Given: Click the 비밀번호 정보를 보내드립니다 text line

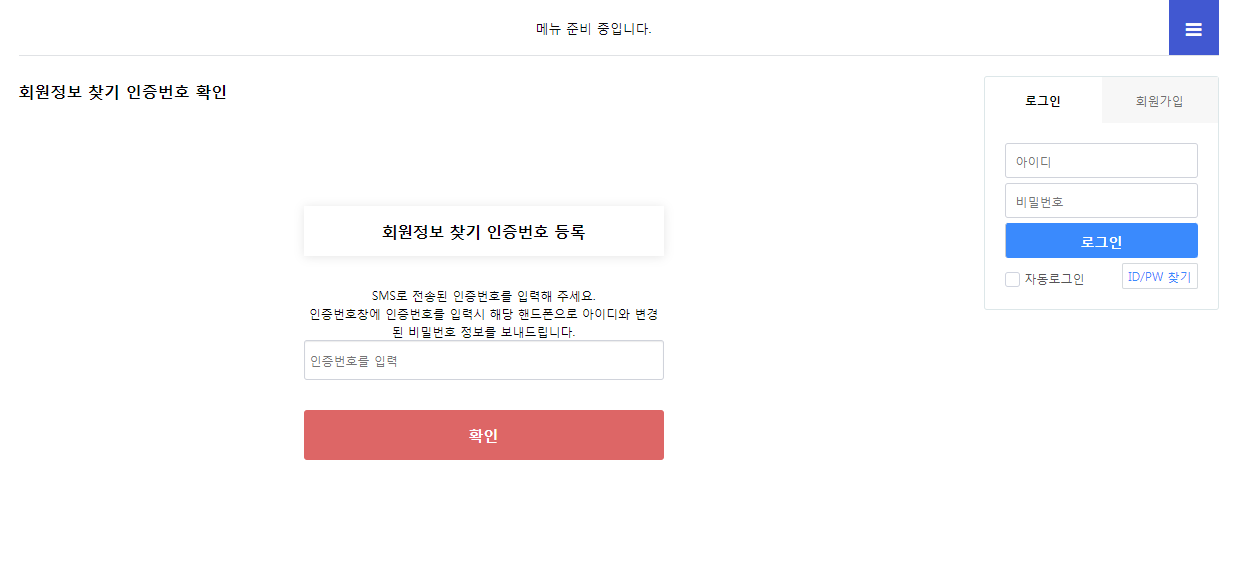Looking at the screenshot, I should [x=483, y=332].
